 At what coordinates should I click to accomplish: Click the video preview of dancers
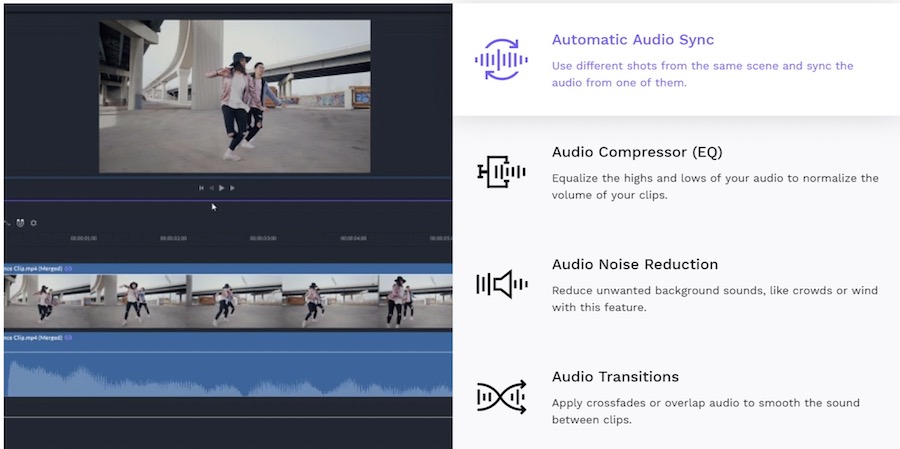235,96
